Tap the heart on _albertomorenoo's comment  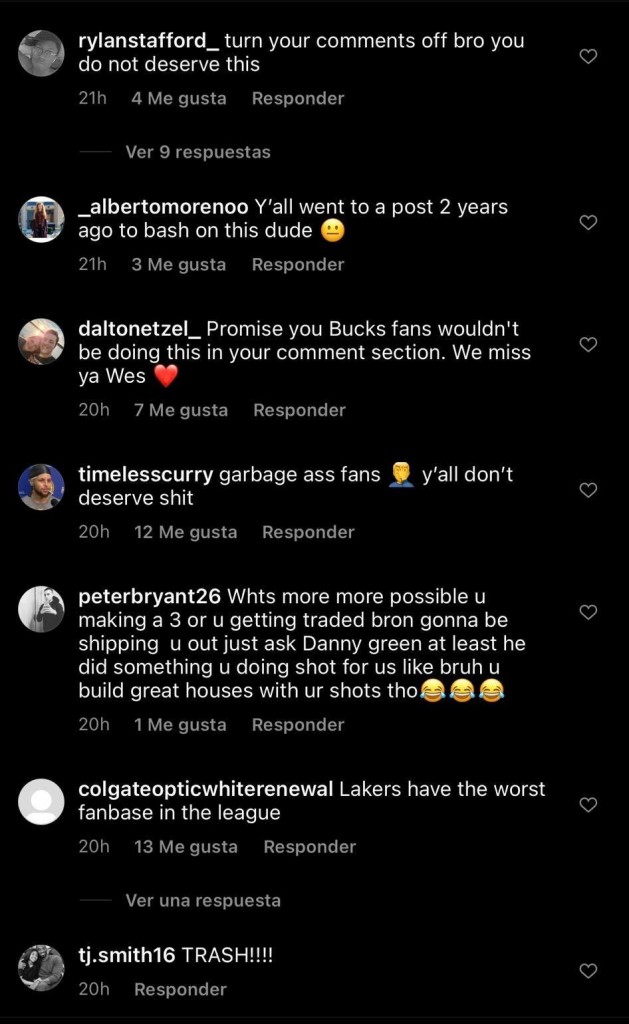click(588, 222)
